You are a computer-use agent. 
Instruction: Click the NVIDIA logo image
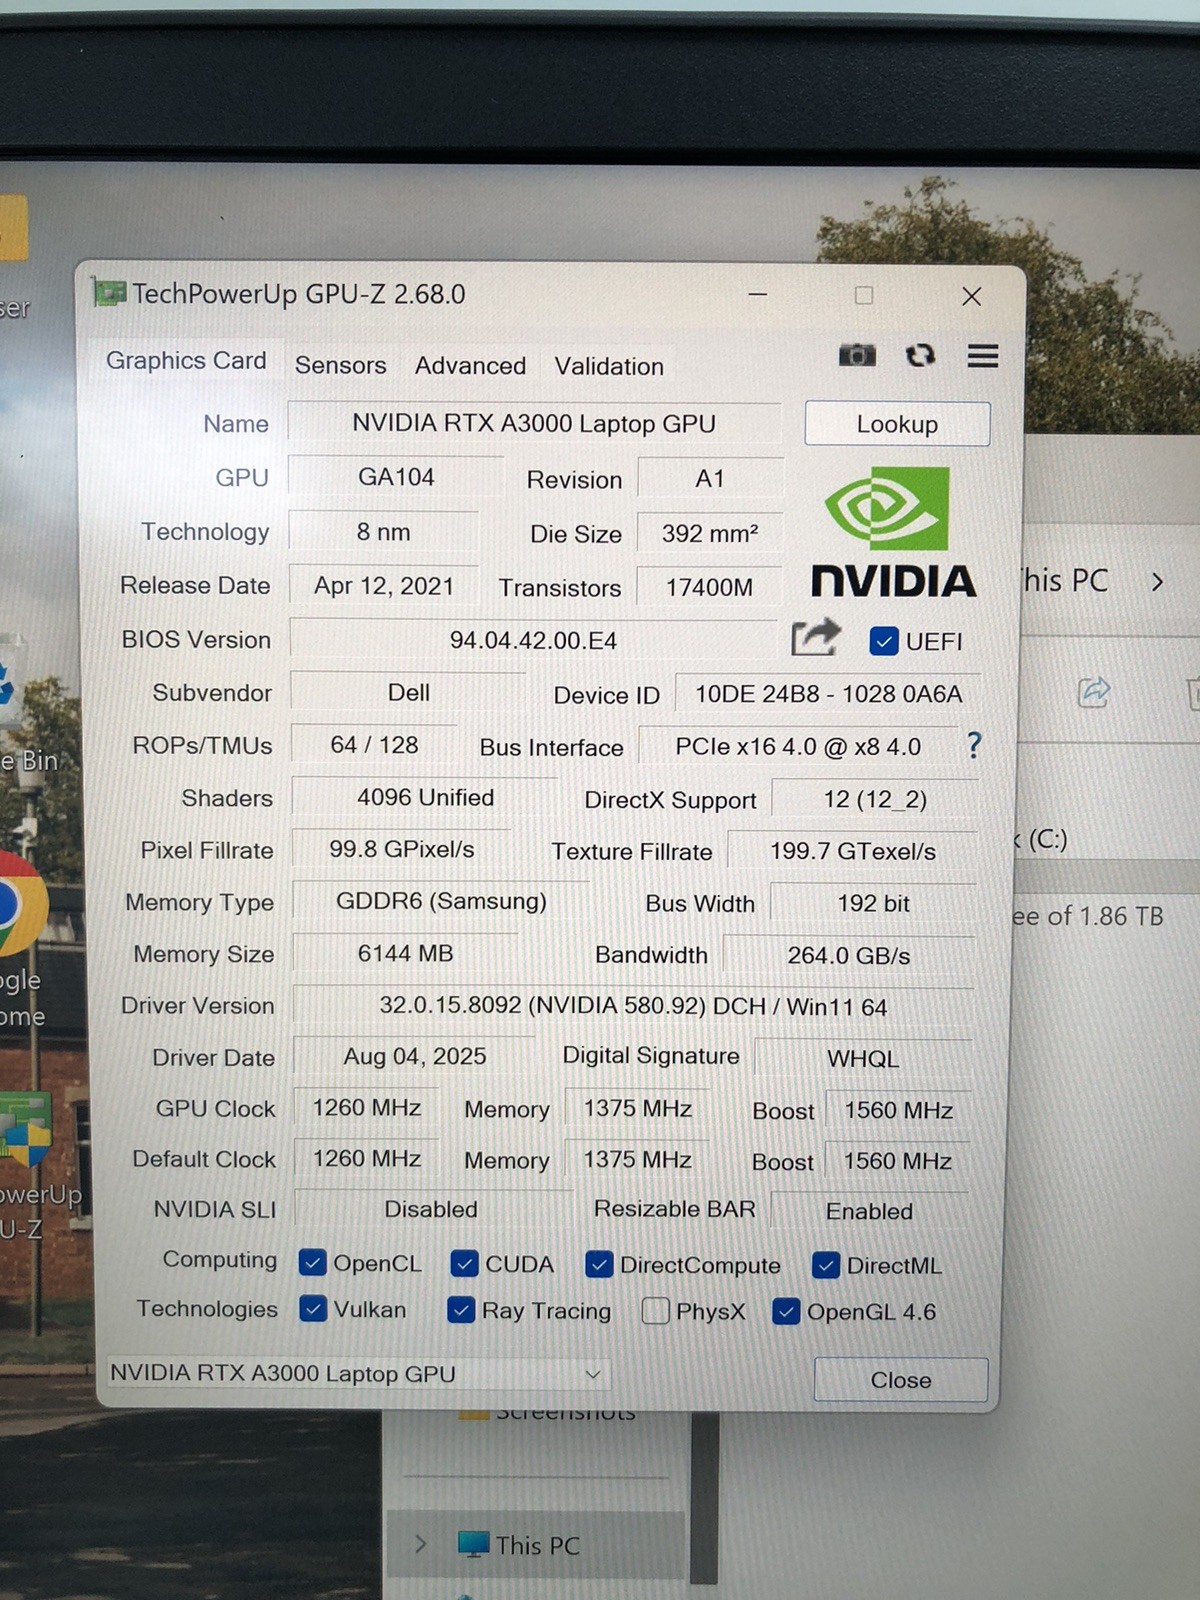tap(893, 532)
